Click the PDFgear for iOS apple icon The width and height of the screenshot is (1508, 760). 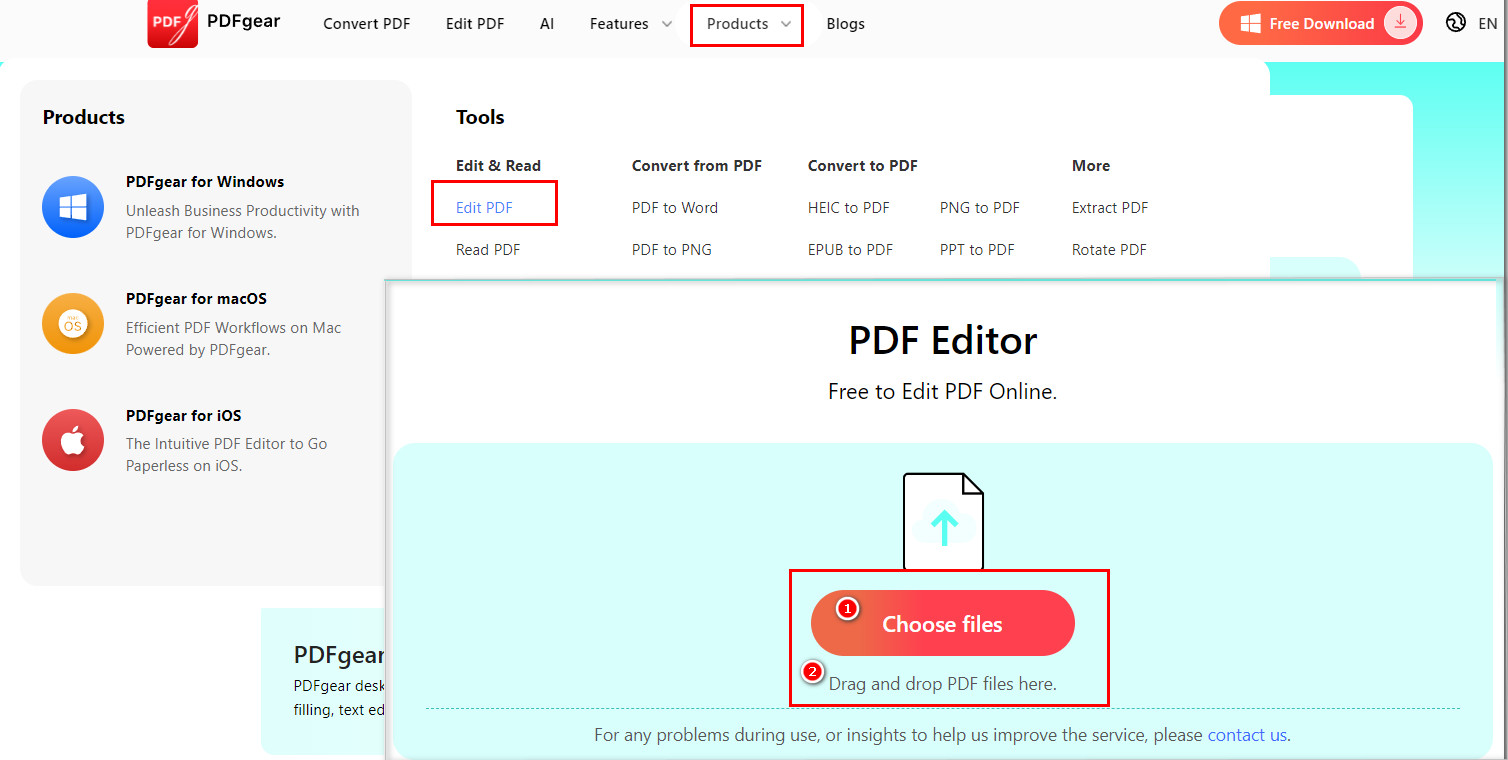pos(73,440)
